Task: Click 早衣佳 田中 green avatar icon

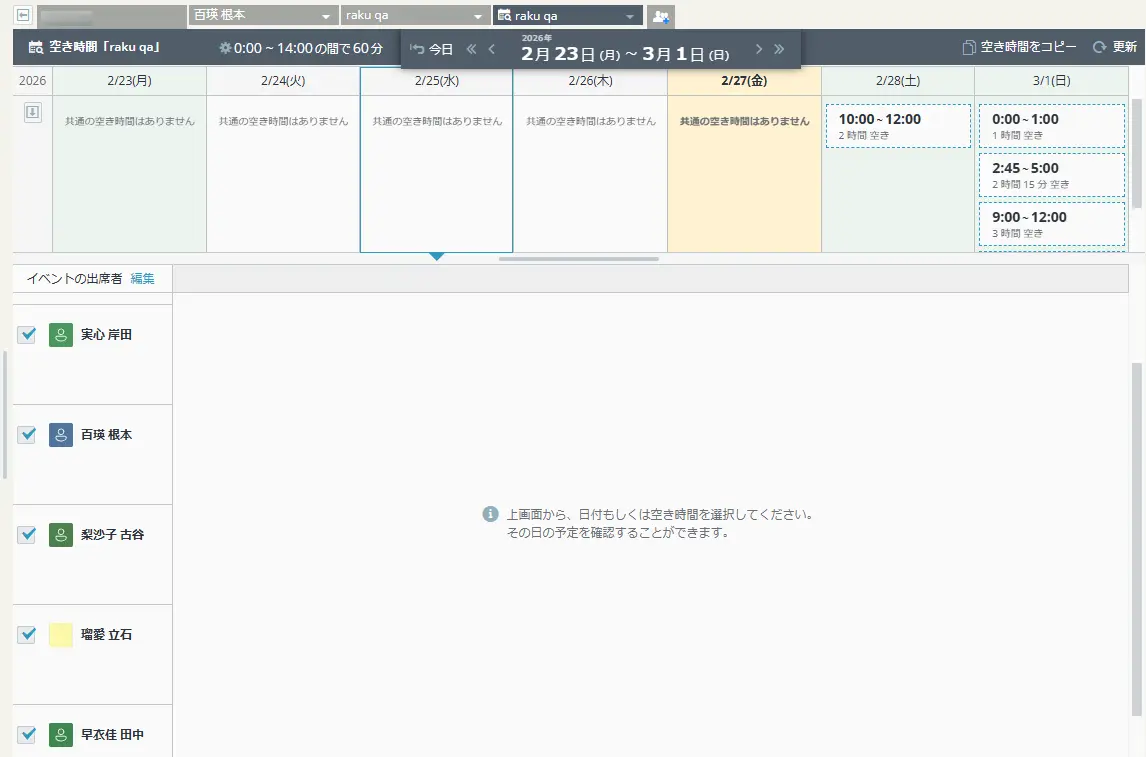Action: pyautogui.click(x=61, y=734)
